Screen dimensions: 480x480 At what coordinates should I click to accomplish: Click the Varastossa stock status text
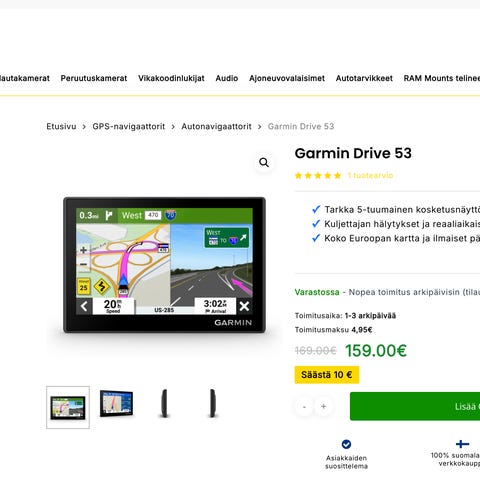coord(317,292)
